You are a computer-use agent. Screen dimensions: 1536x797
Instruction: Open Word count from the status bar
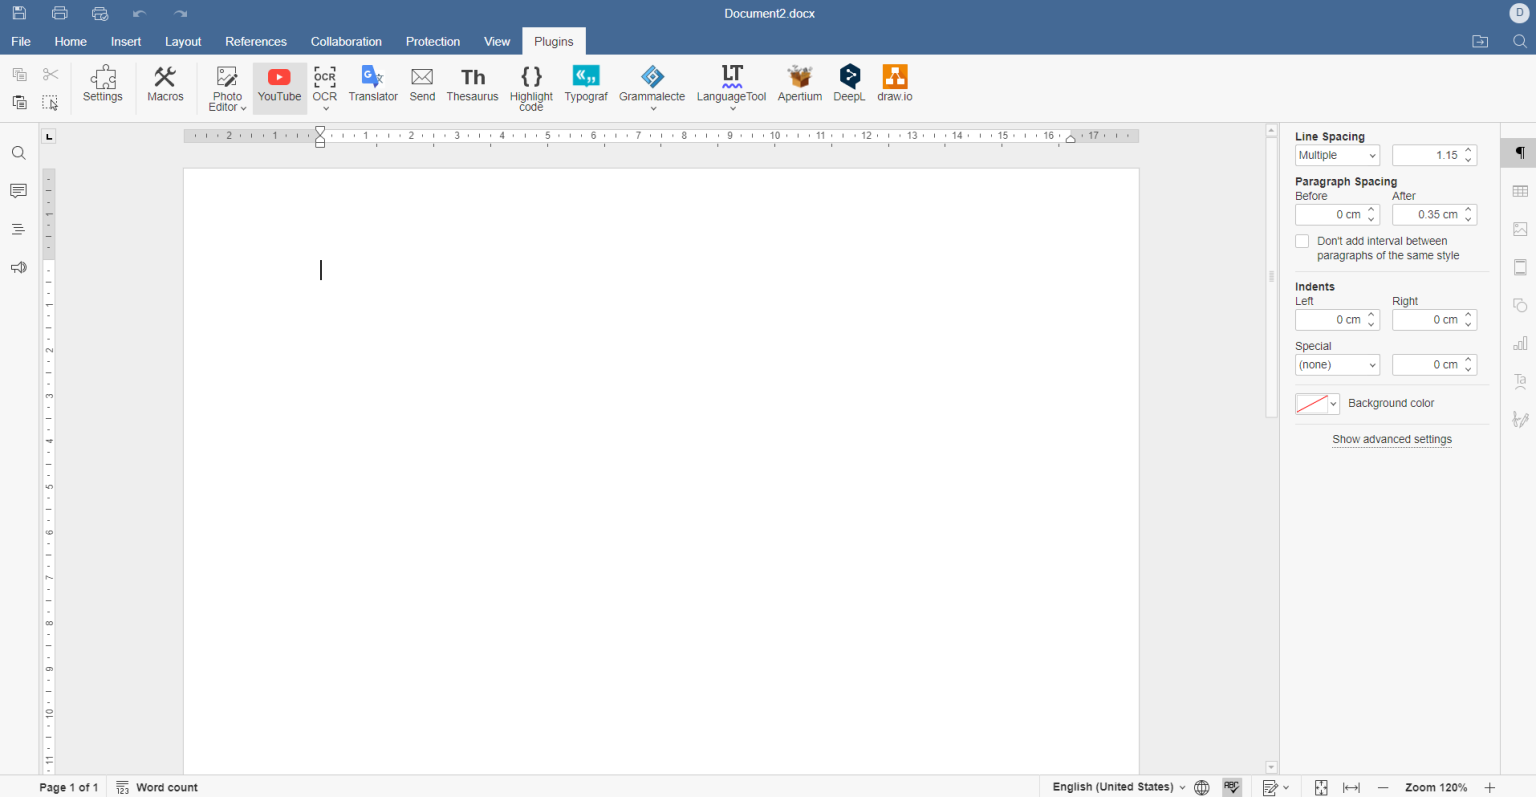pyautogui.click(x=167, y=787)
